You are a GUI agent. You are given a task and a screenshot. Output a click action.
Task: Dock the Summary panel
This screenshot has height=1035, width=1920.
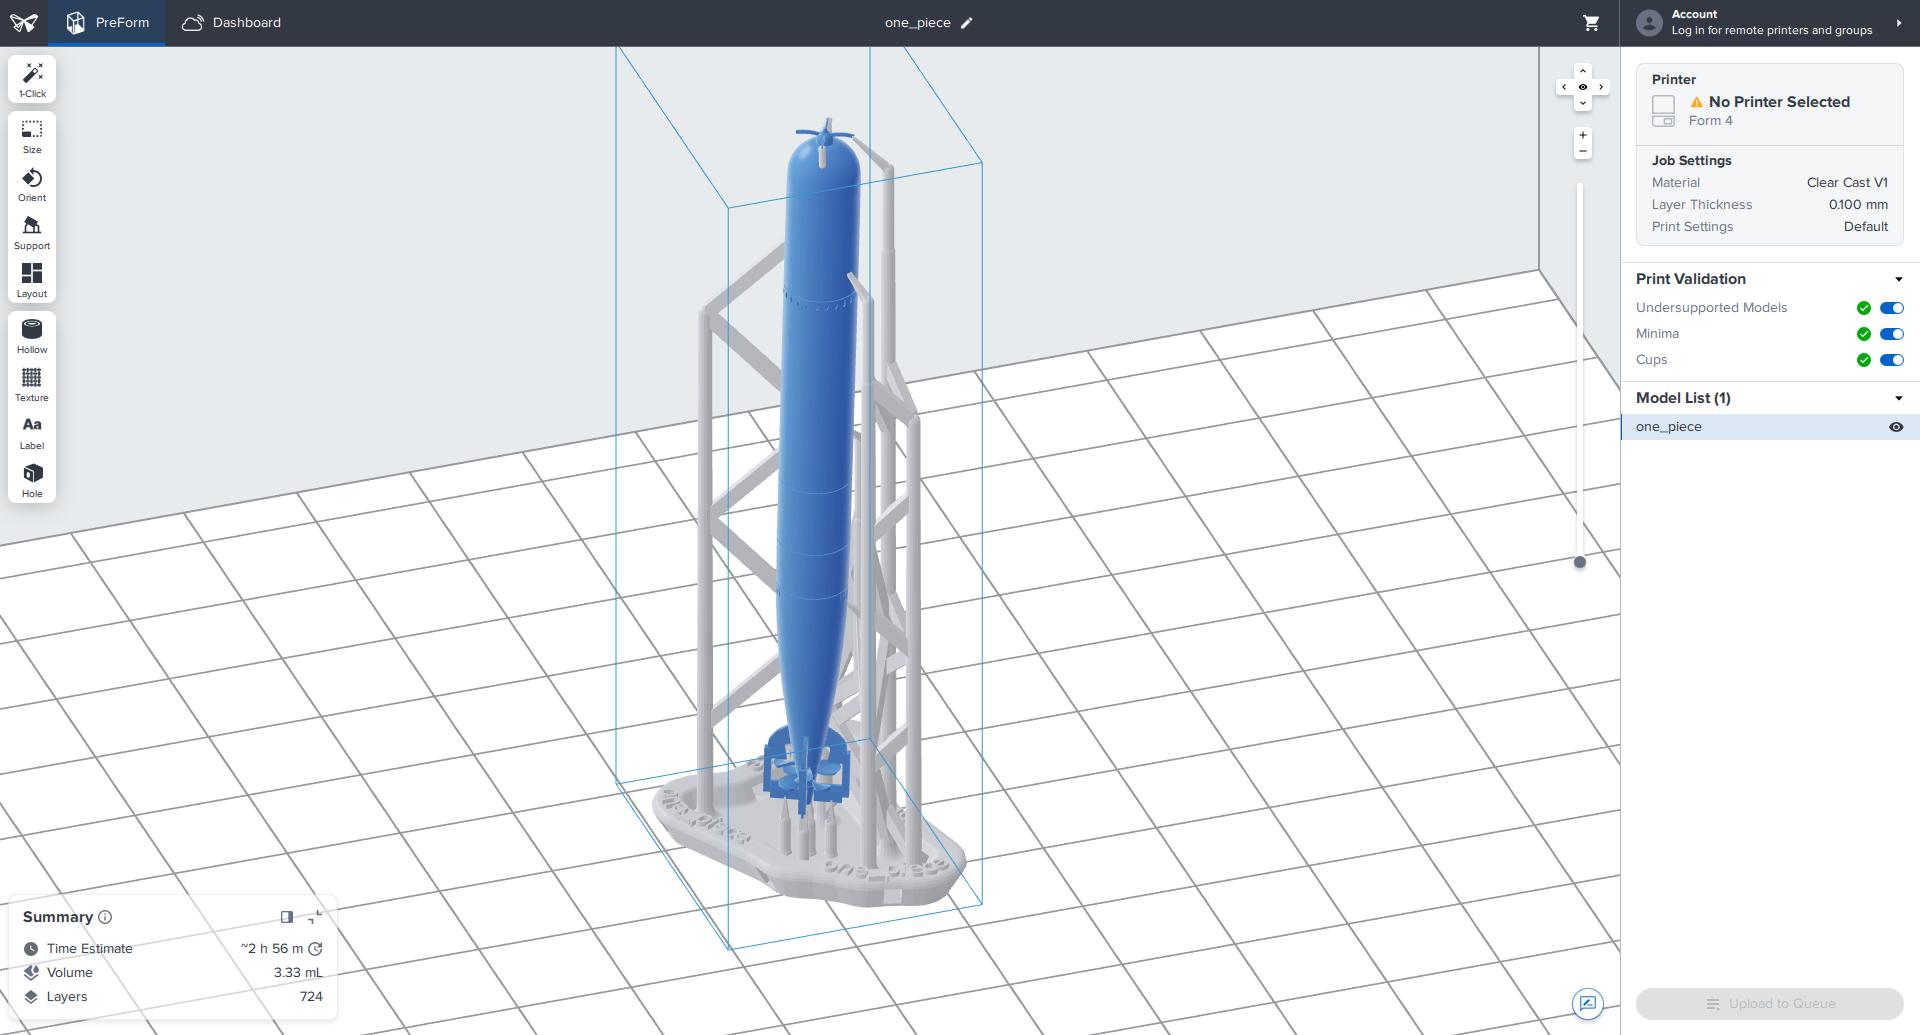287,916
